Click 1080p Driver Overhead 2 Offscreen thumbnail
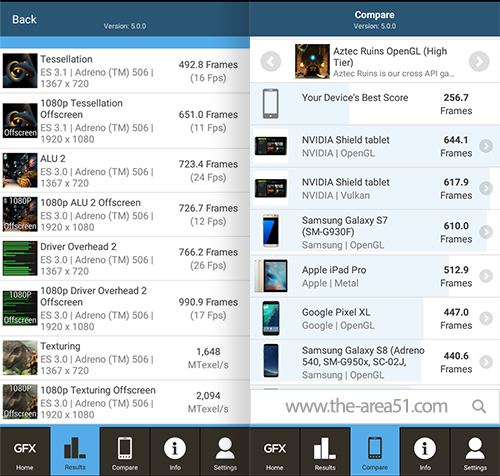500x476 pixels. click(20, 308)
